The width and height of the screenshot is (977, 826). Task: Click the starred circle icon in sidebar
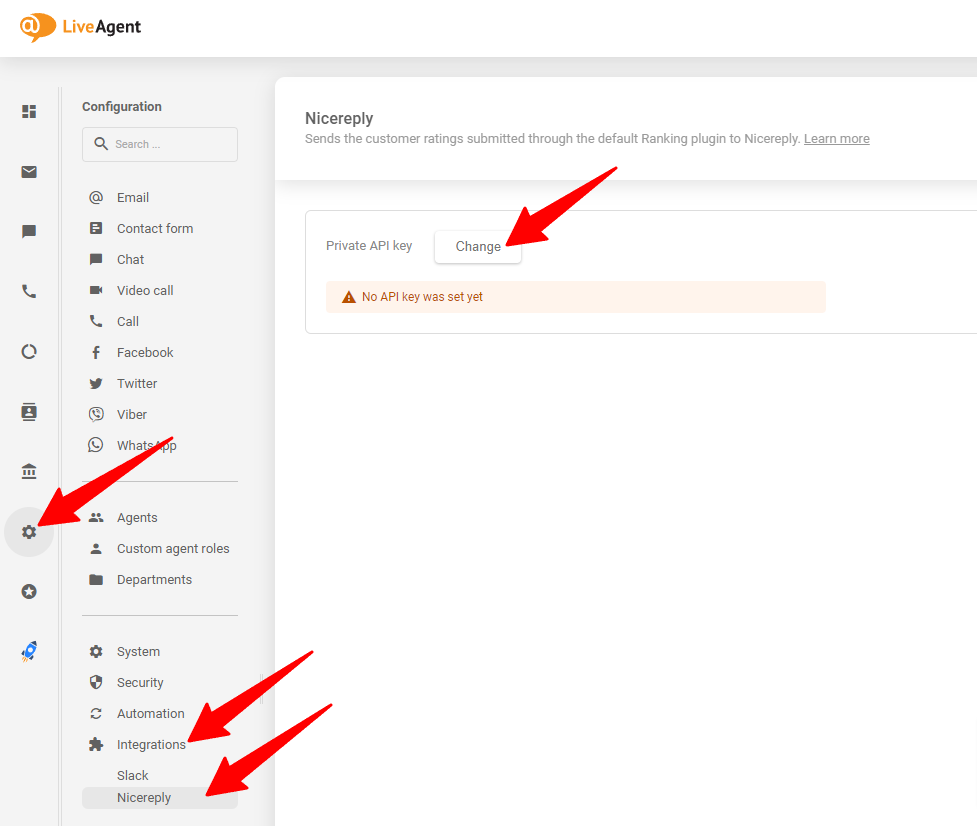tap(28, 591)
